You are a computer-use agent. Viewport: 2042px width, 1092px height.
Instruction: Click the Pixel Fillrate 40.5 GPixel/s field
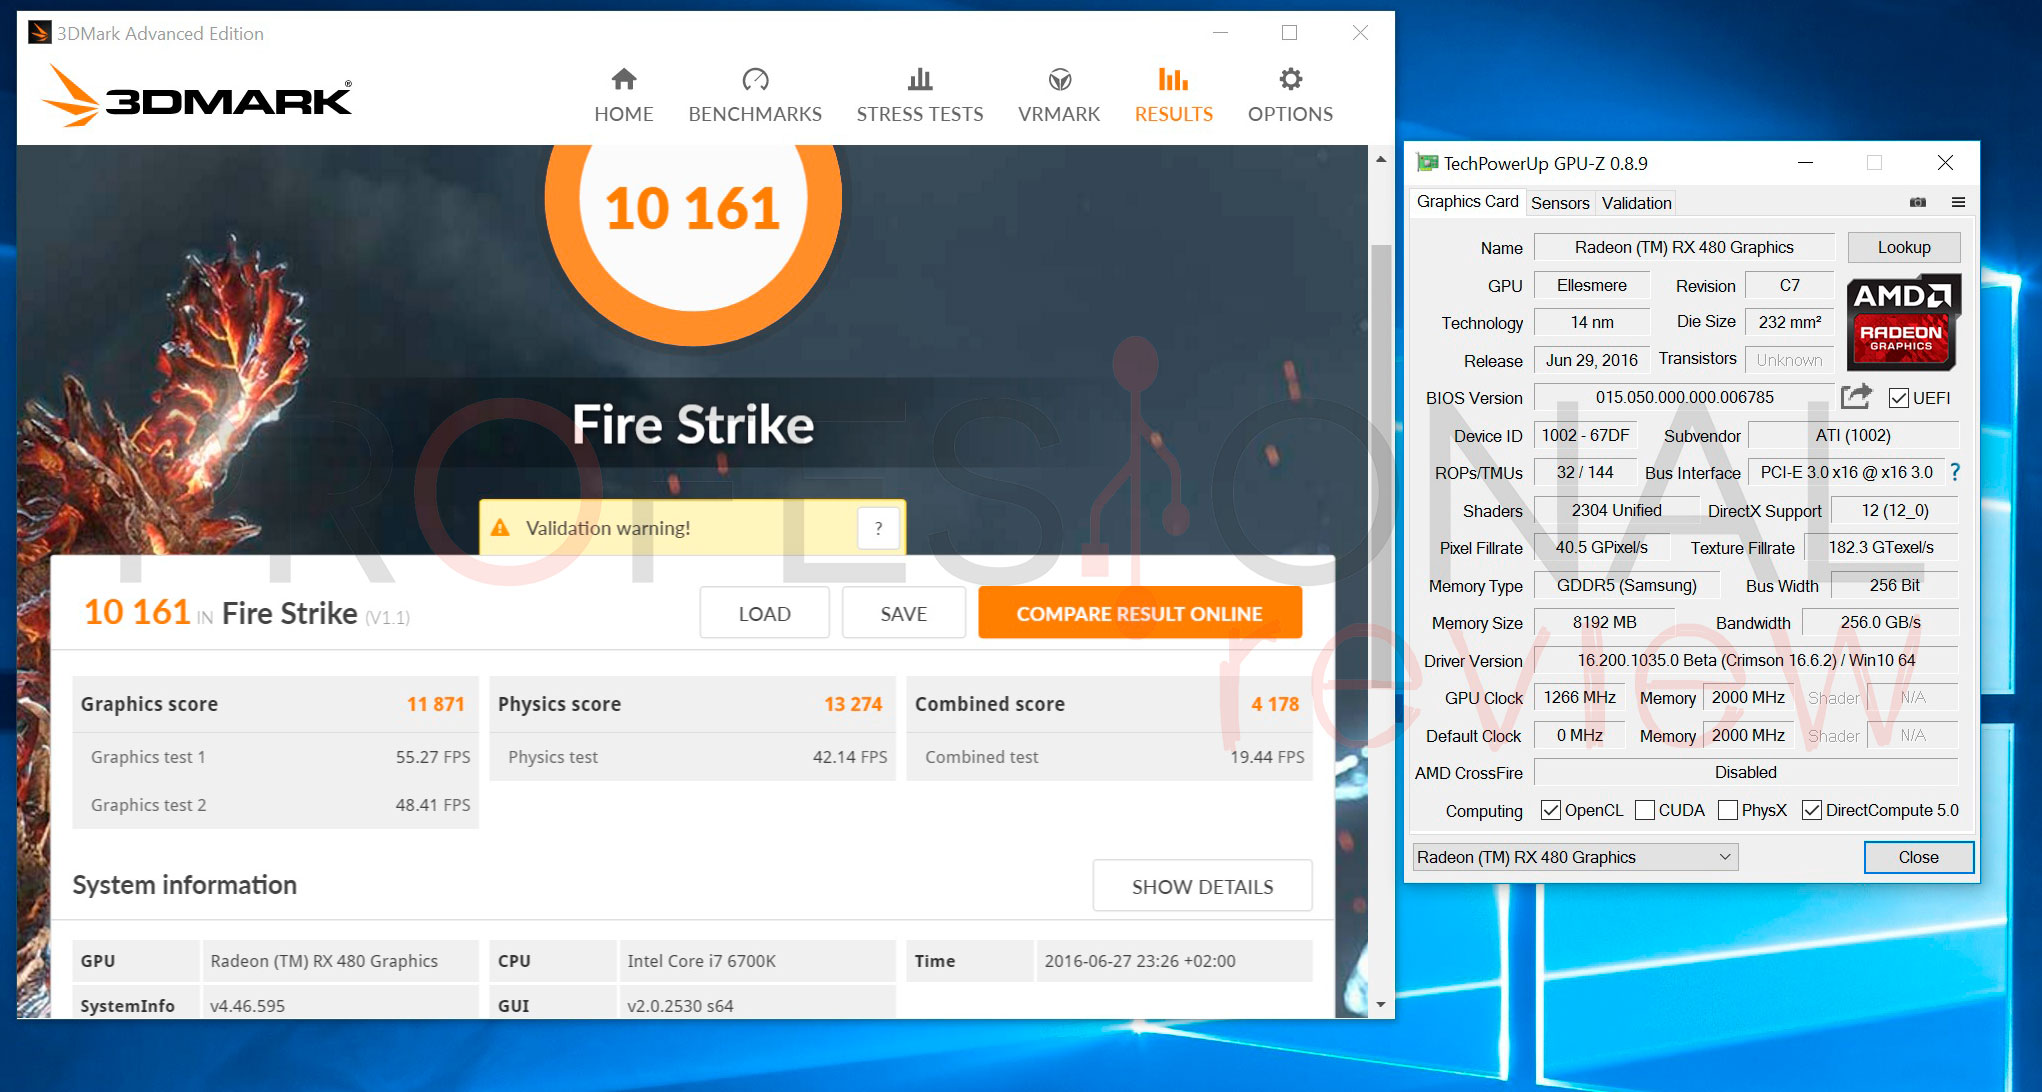[x=1601, y=547]
